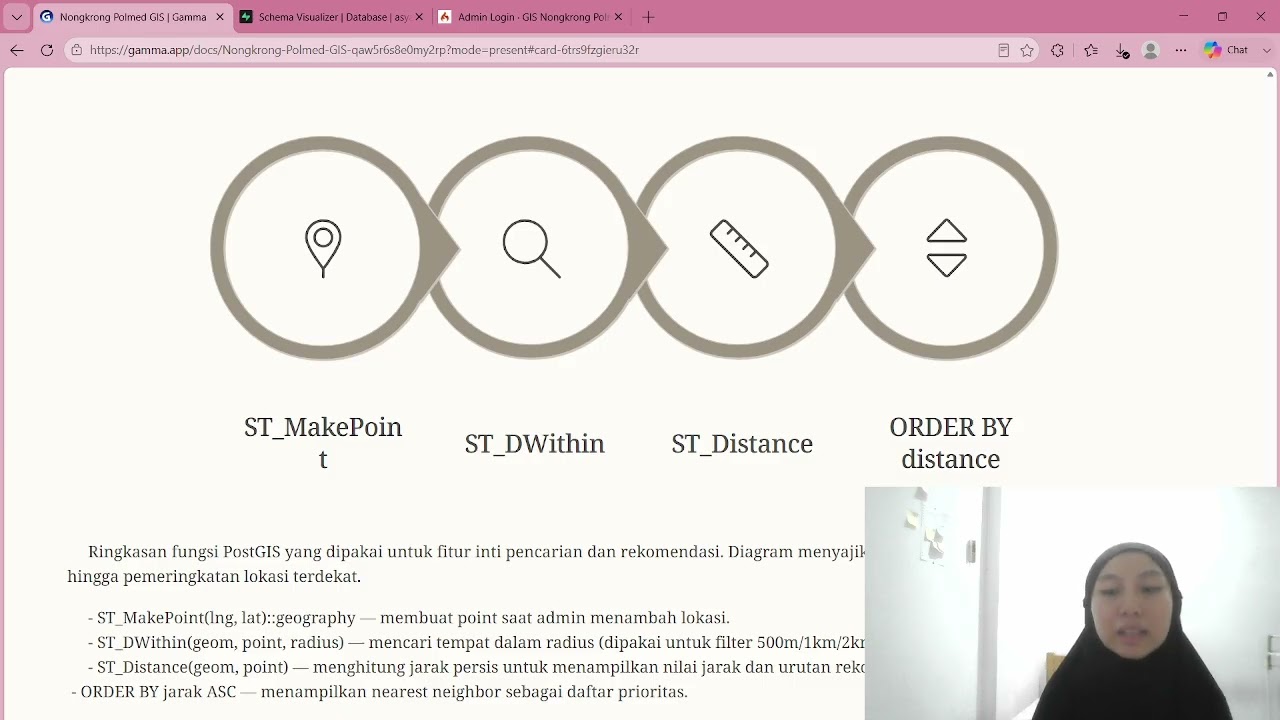Viewport: 1280px width, 720px height.
Task: Open the browser extensions menu
Action: [1057, 50]
